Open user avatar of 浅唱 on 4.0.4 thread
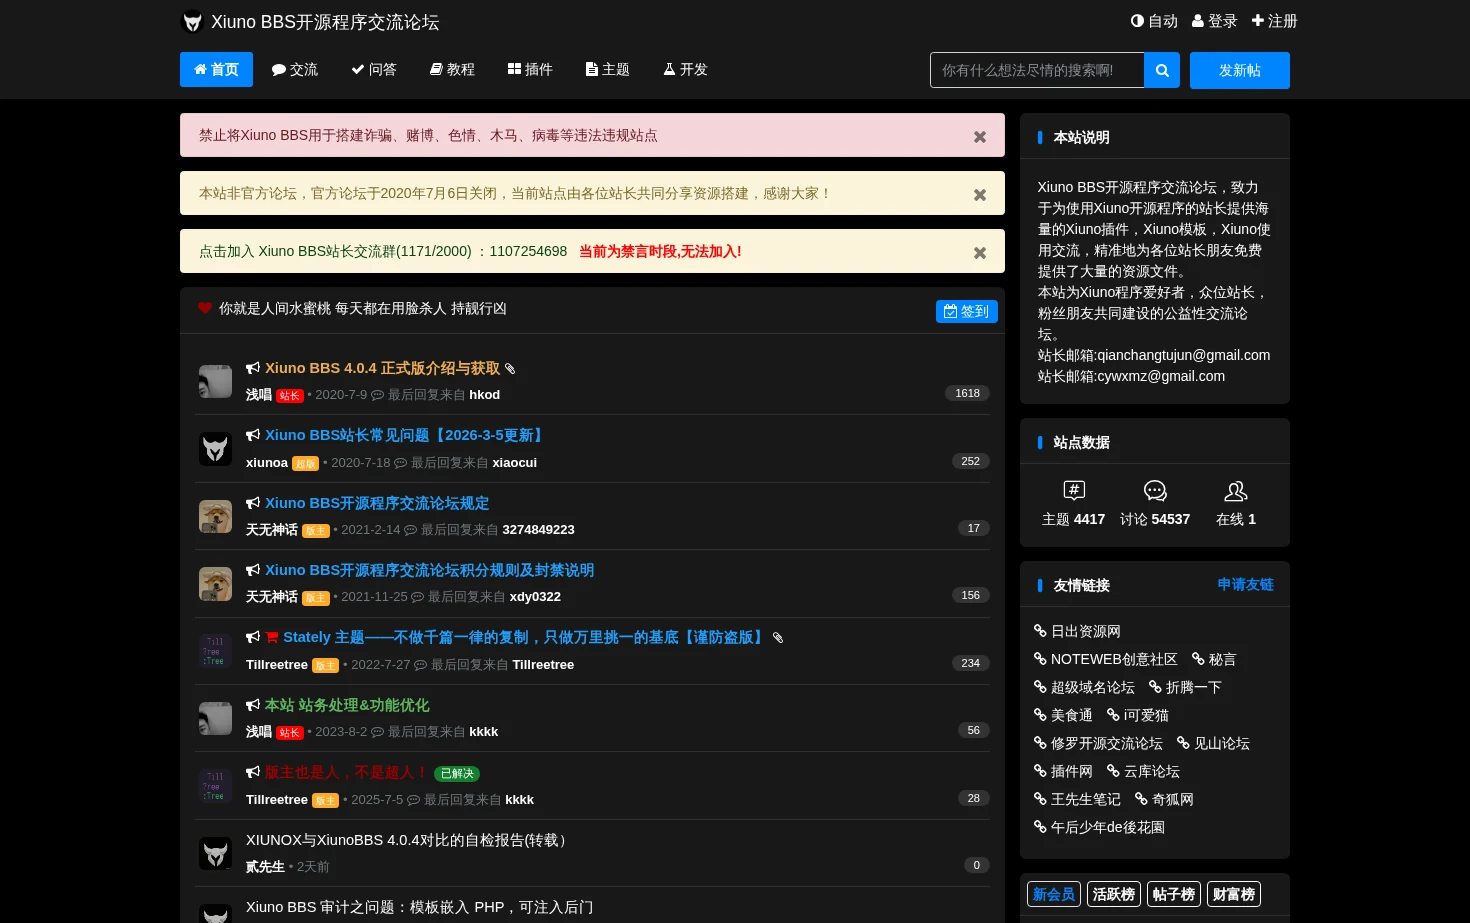 (215, 381)
